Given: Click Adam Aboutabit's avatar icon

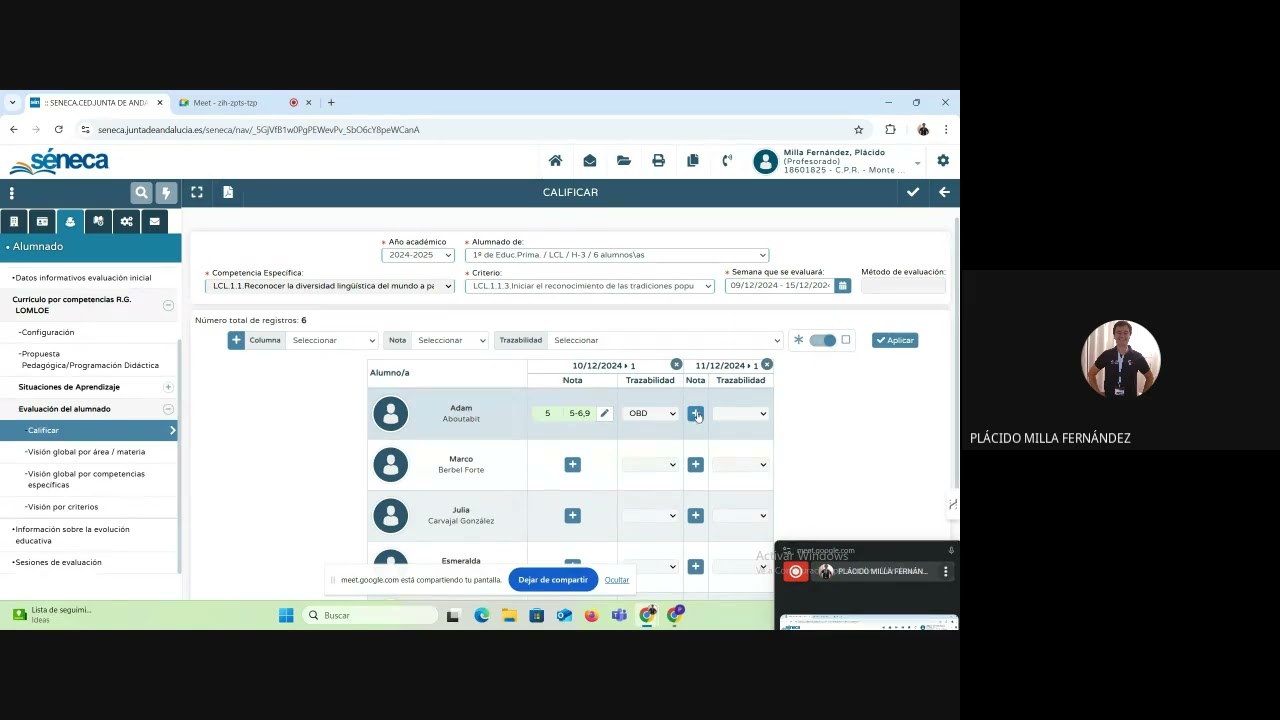Looking at the screenshot, I should (x=390, y=413).
